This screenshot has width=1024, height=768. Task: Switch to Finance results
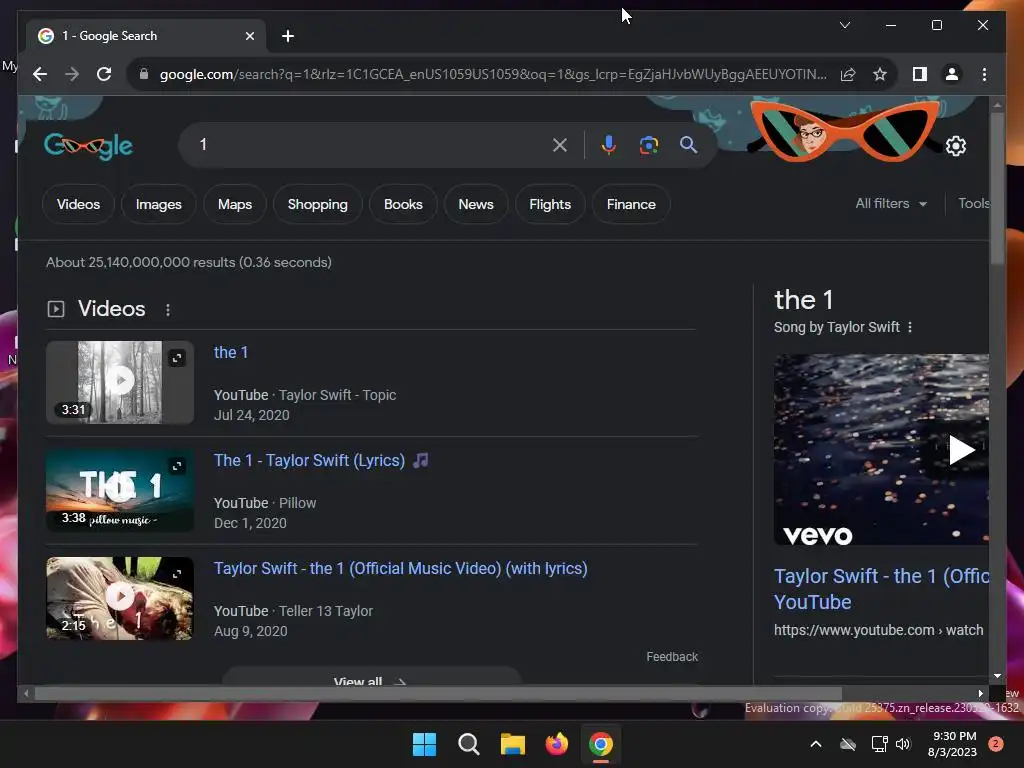point(631,204)
